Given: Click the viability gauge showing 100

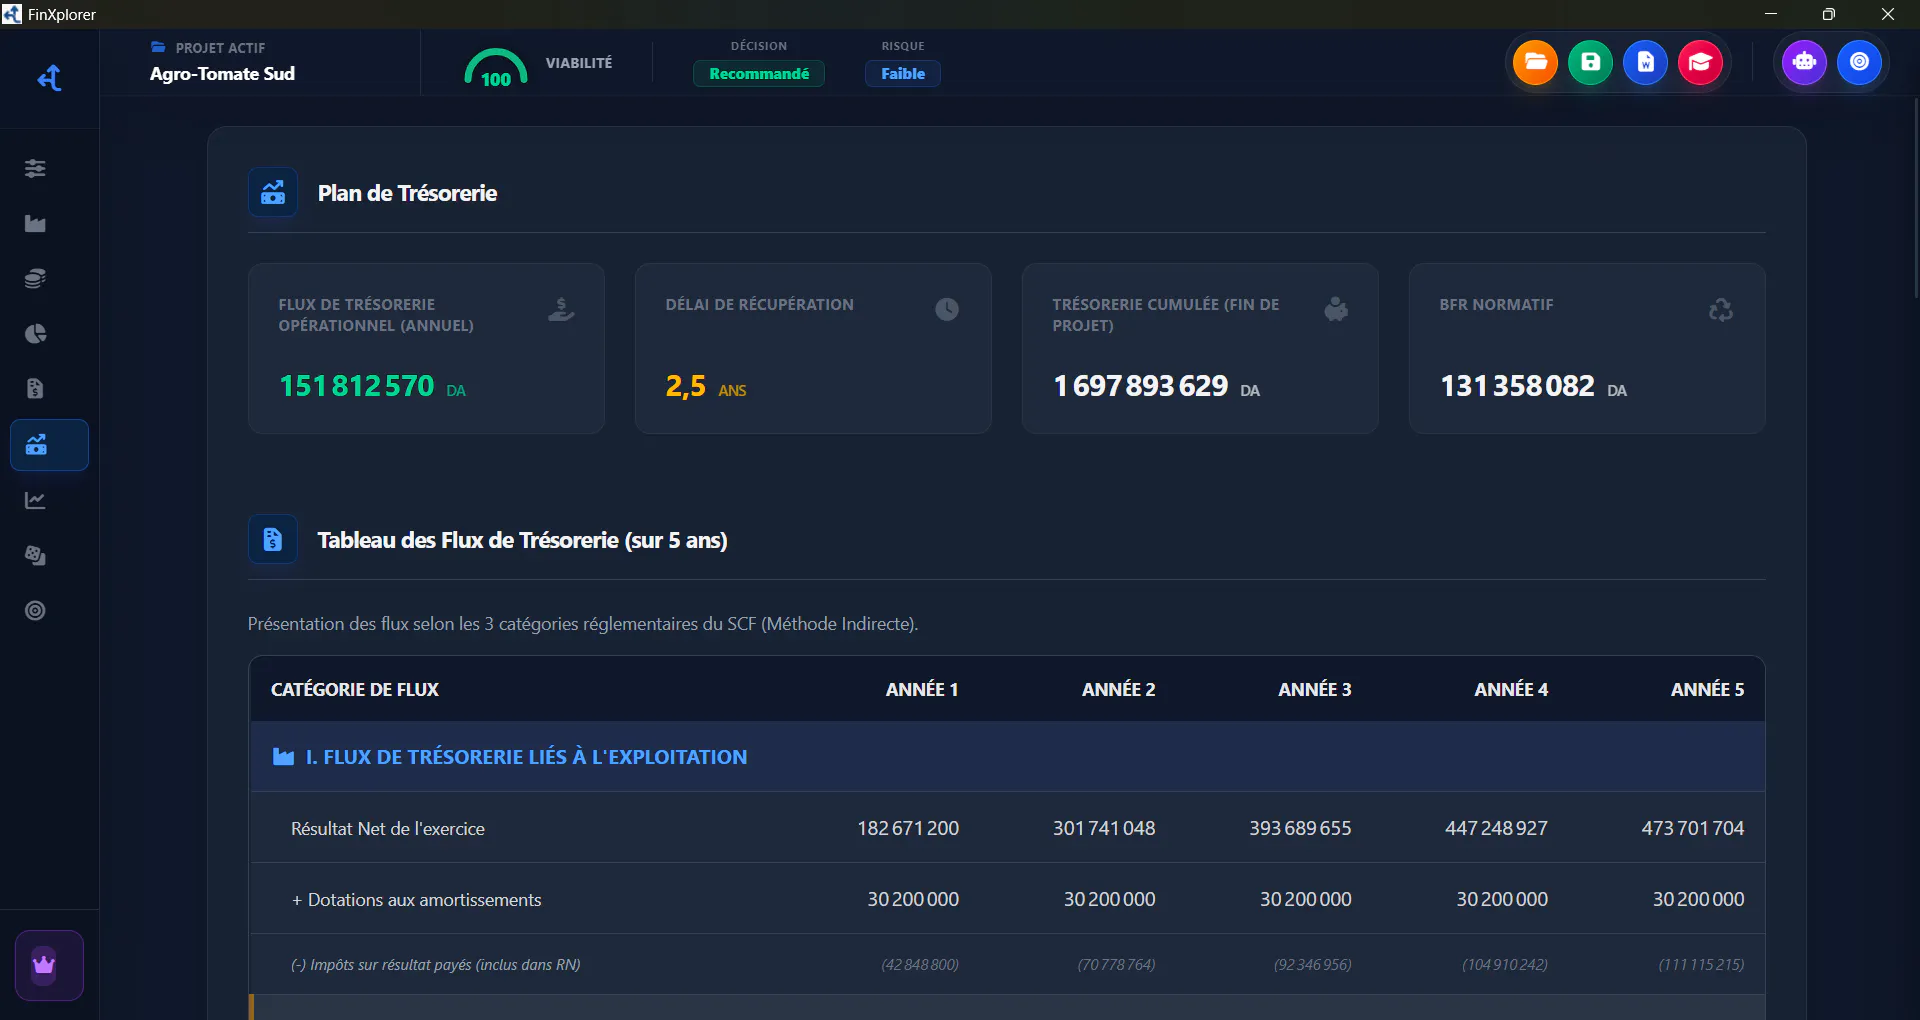Looking at the screenshot, I should pos(496,68).
